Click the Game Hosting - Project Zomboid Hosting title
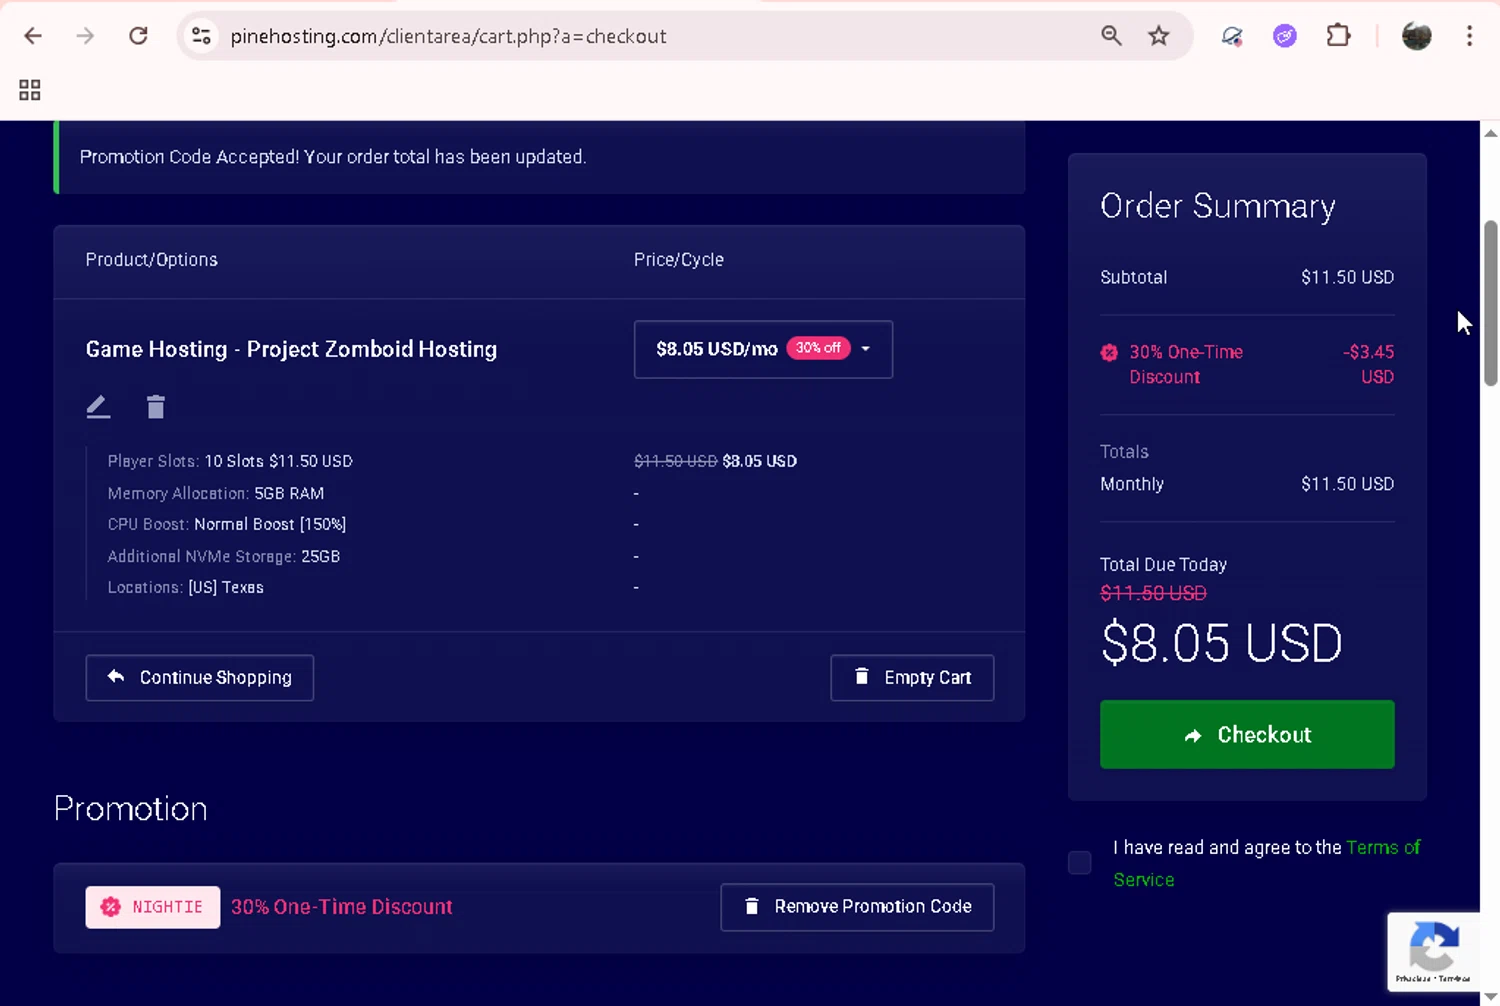The height and width of the screenshot is (1006, 1500). [x=291, y=349]
